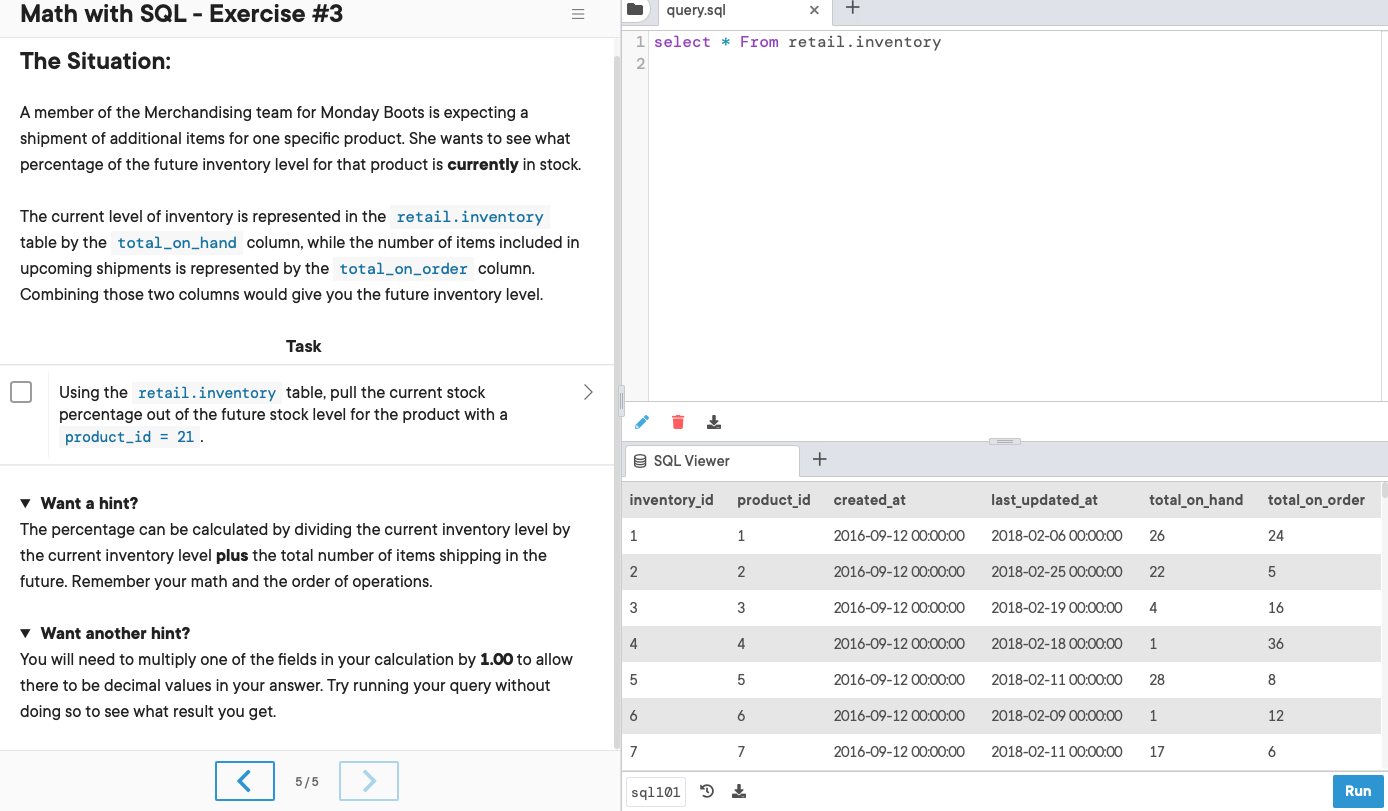1388x811 pixels.
Task: Click the SQL Viewer database icon
Action: click(638, 460)
